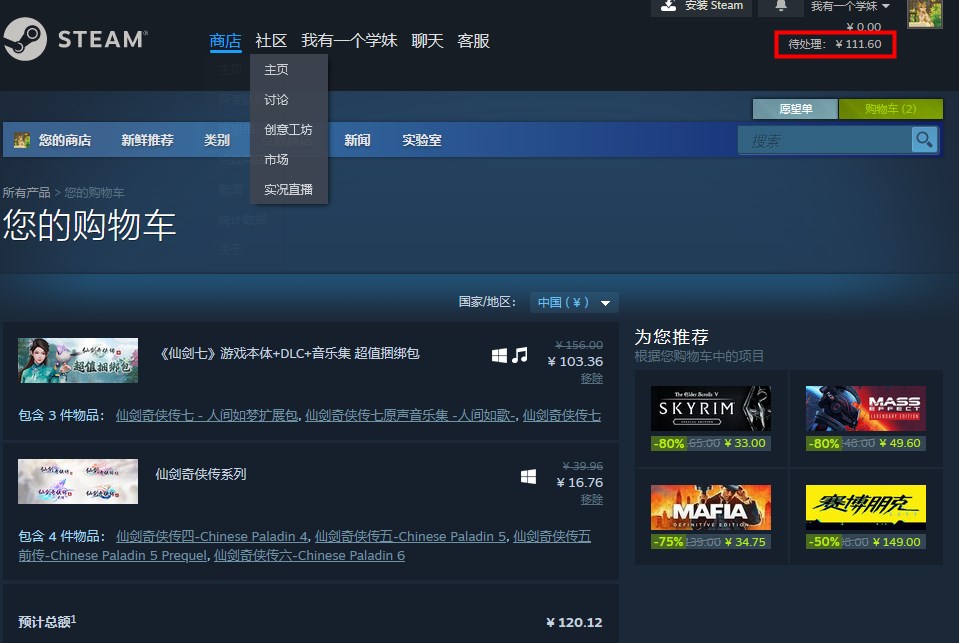Screen dimensions: 959x643
Task: Focus the 搜索 store search field
Action: 824,141
